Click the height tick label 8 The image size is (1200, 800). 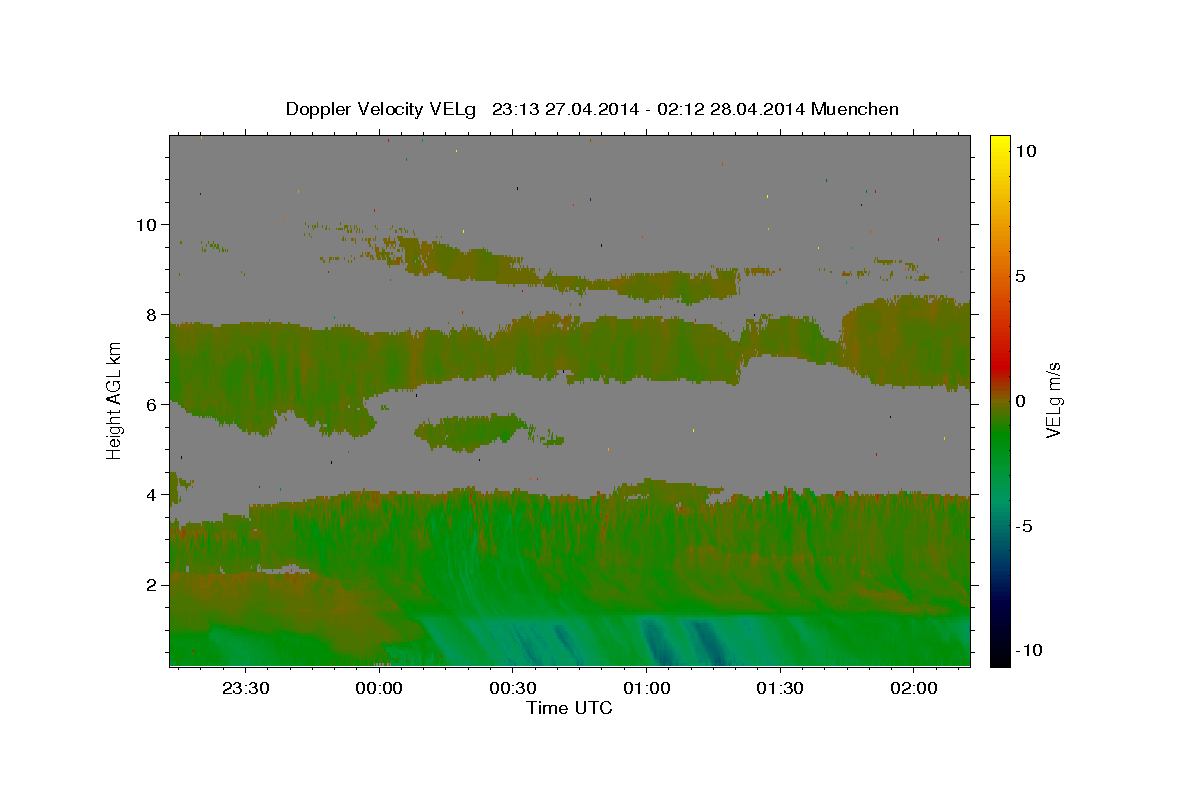pyautogui.click(x=152, y=314)
